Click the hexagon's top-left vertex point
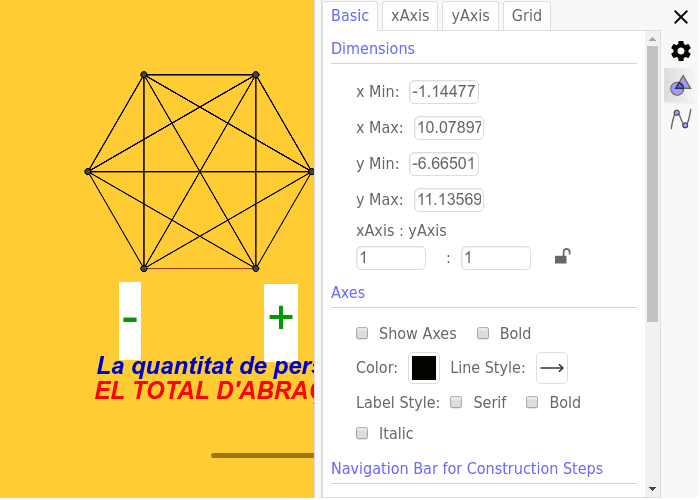 (x=144, y=75)
